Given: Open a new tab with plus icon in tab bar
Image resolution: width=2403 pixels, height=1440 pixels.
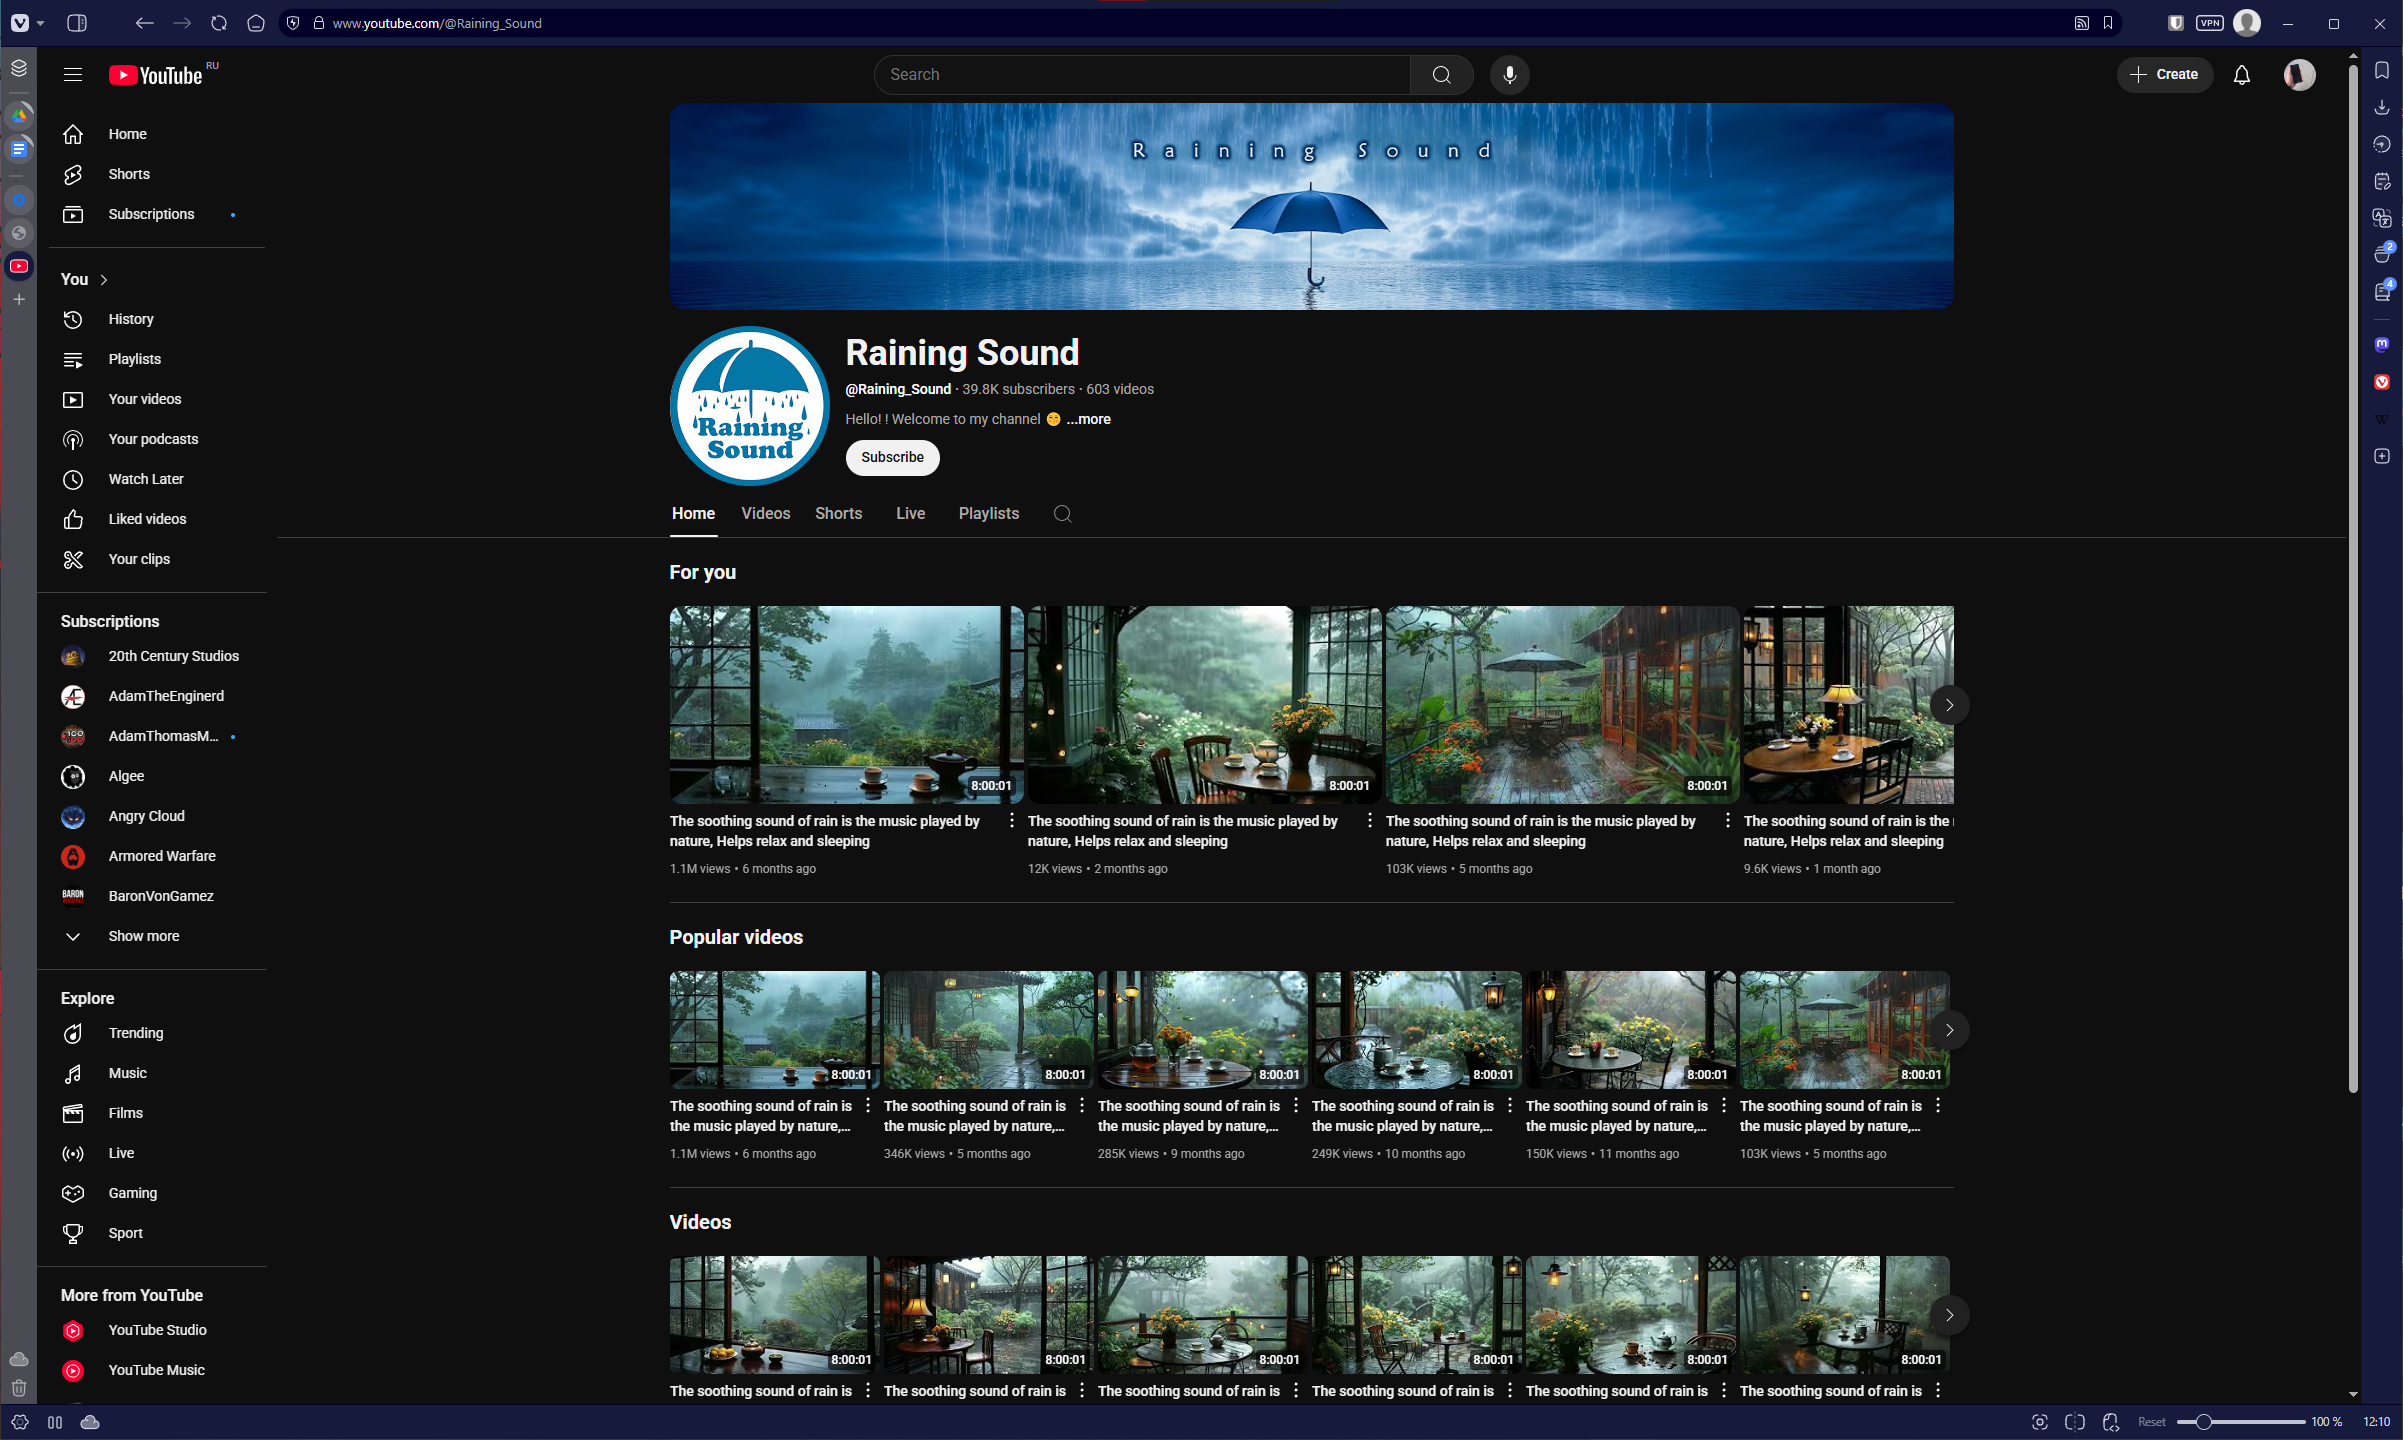Looking at the screenshot, I should click(x=19, y=299).
